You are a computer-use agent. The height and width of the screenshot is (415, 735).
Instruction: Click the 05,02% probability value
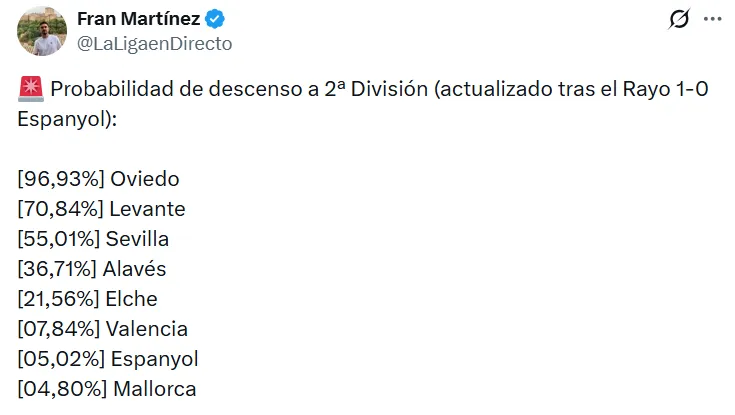pyautogui.click(x=61, y=359)
